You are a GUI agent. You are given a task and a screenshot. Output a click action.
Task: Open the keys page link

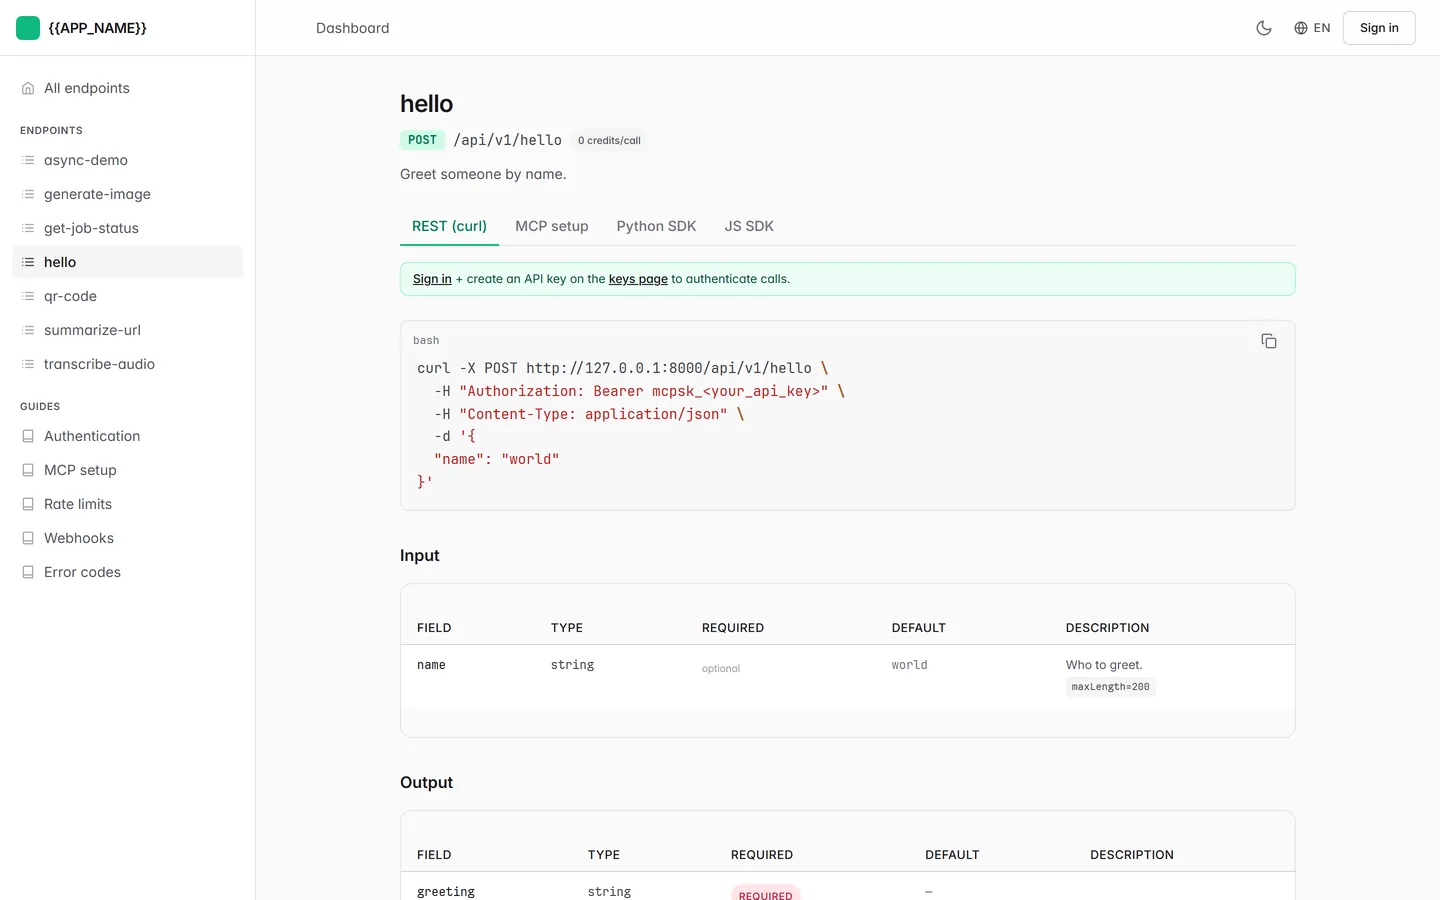[638, 279]
